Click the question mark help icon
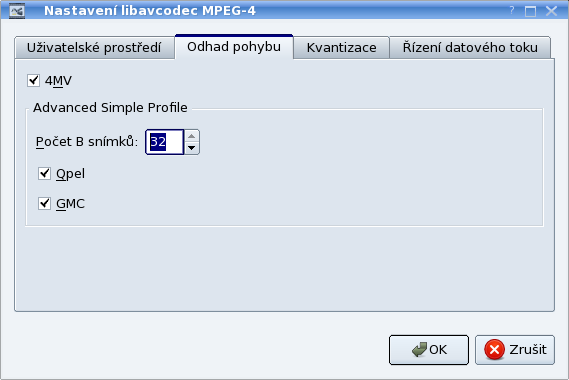This screenshot has width=569, height=380. (512, 11)
